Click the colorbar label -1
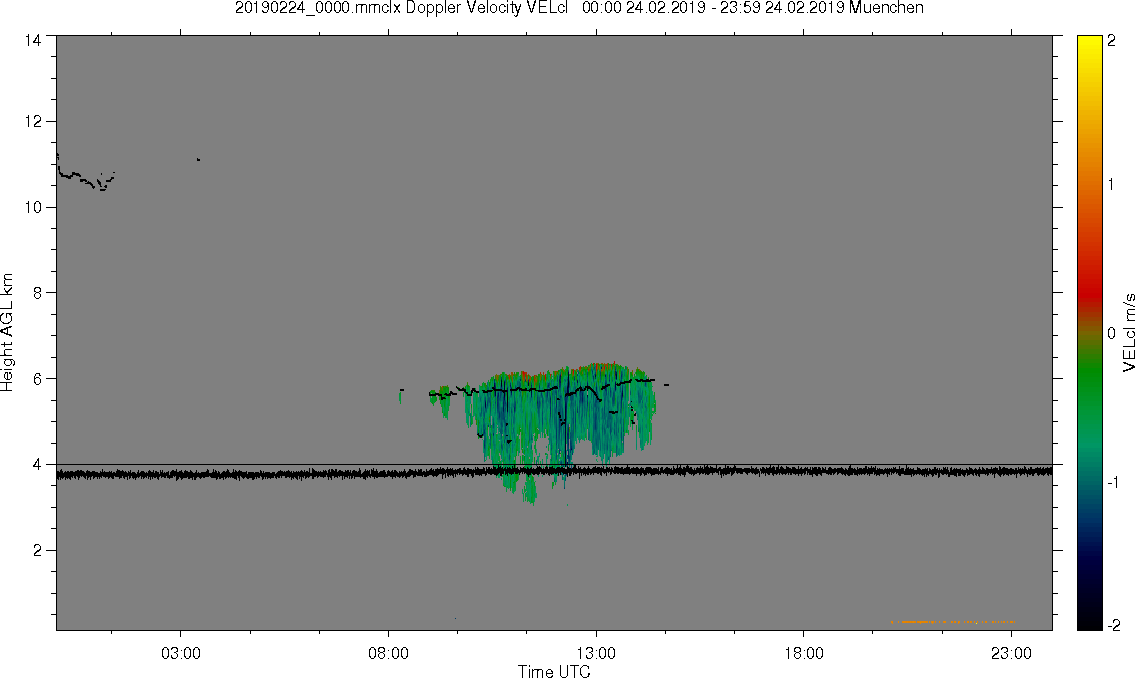The width and height of the screenshot is (1135, 678). tap(1113, 482)
